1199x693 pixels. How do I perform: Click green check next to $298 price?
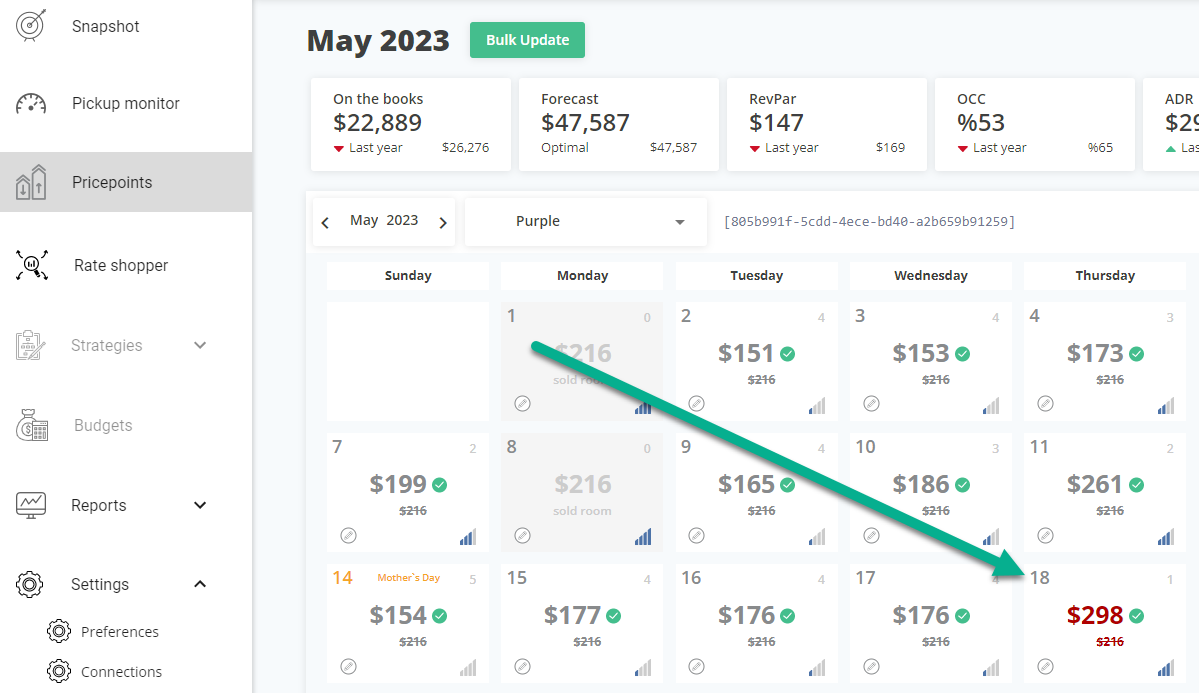pos(1137,616)
